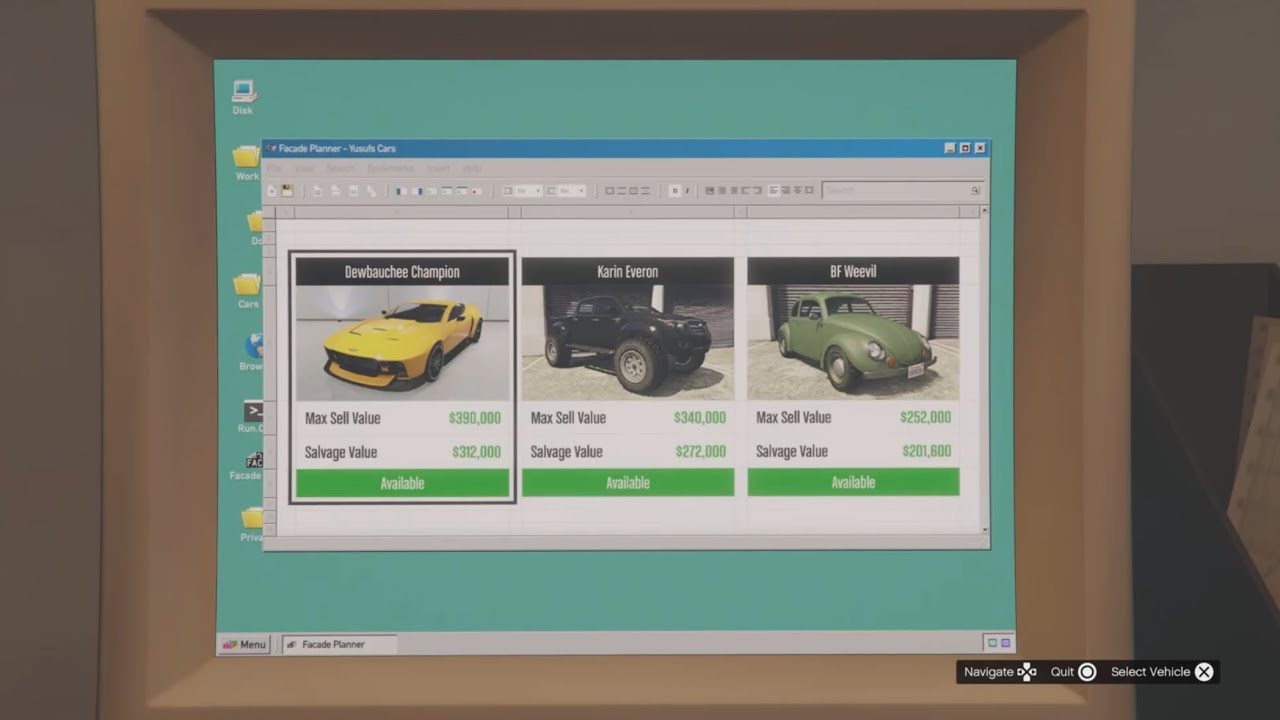The image size is (1280, 720).
Task: Click the scrollbar down arrow
Action: [984, 529]
